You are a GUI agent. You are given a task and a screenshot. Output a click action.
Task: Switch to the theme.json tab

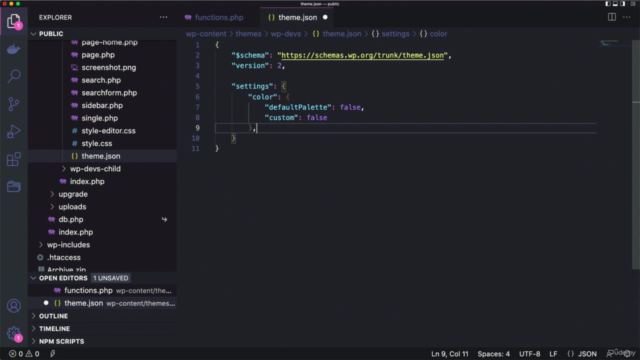[x=297, y=18]
